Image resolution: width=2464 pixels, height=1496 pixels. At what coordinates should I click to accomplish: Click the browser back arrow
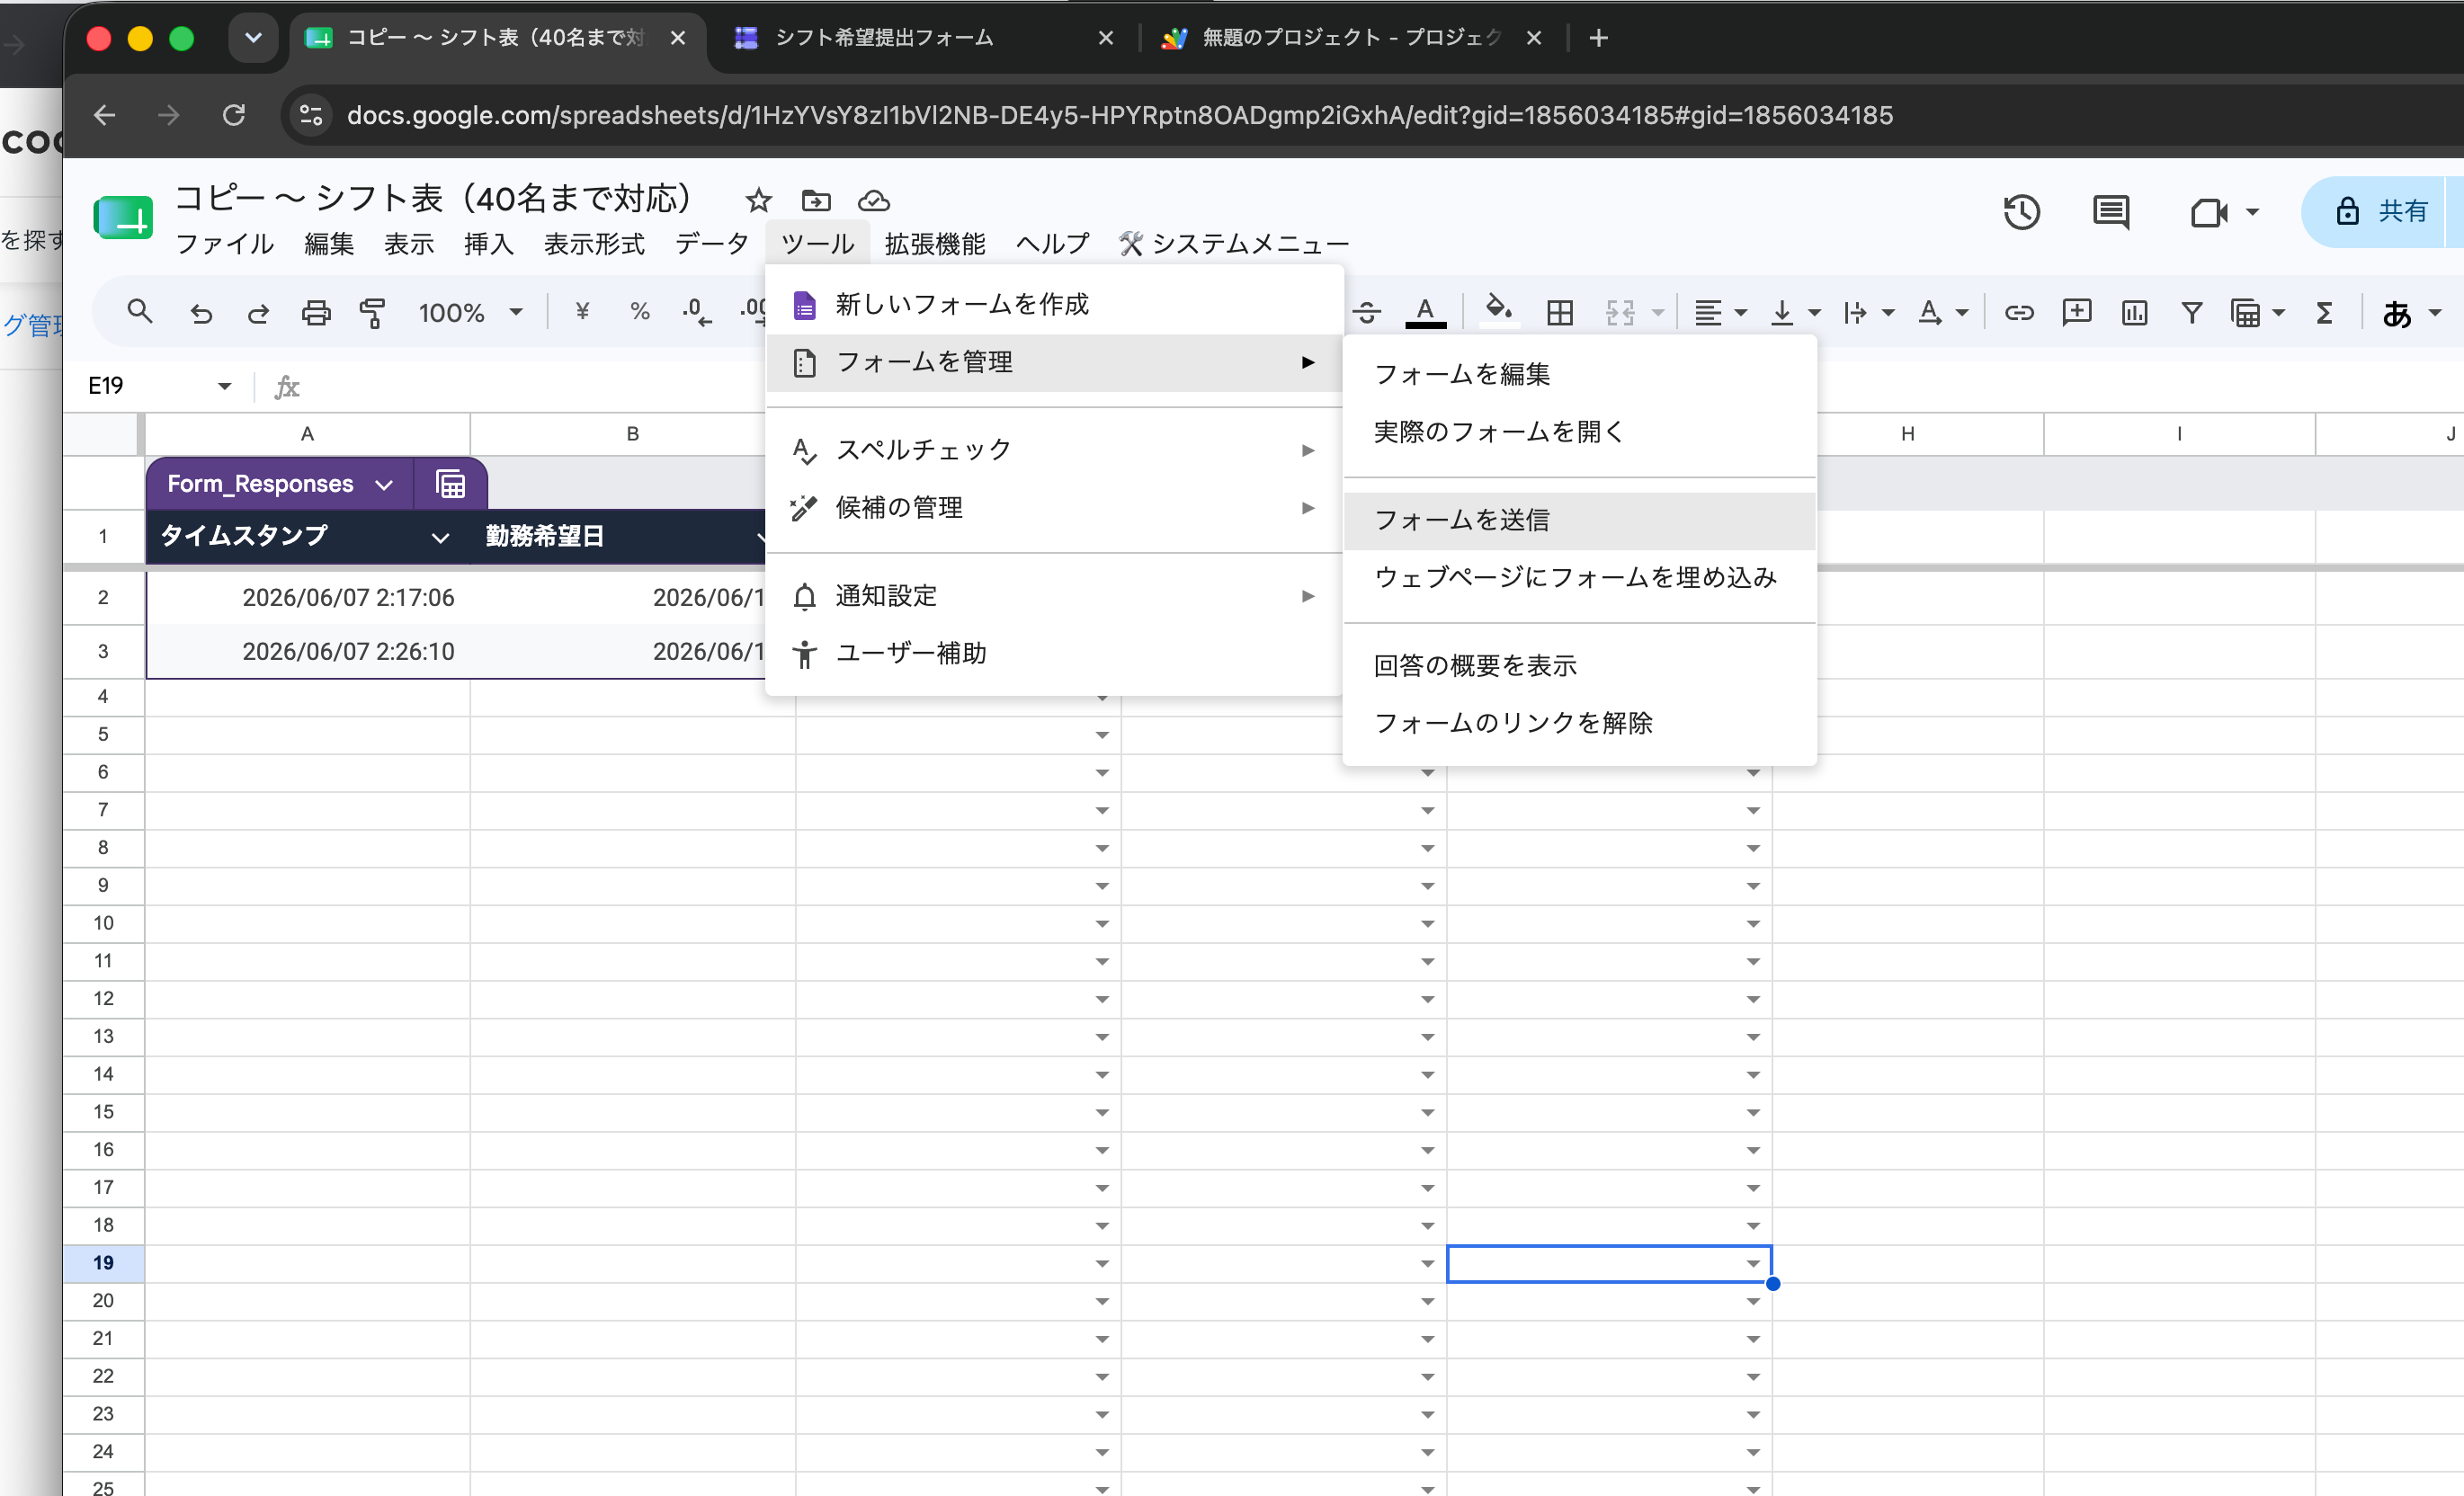[x=105, y=115]
